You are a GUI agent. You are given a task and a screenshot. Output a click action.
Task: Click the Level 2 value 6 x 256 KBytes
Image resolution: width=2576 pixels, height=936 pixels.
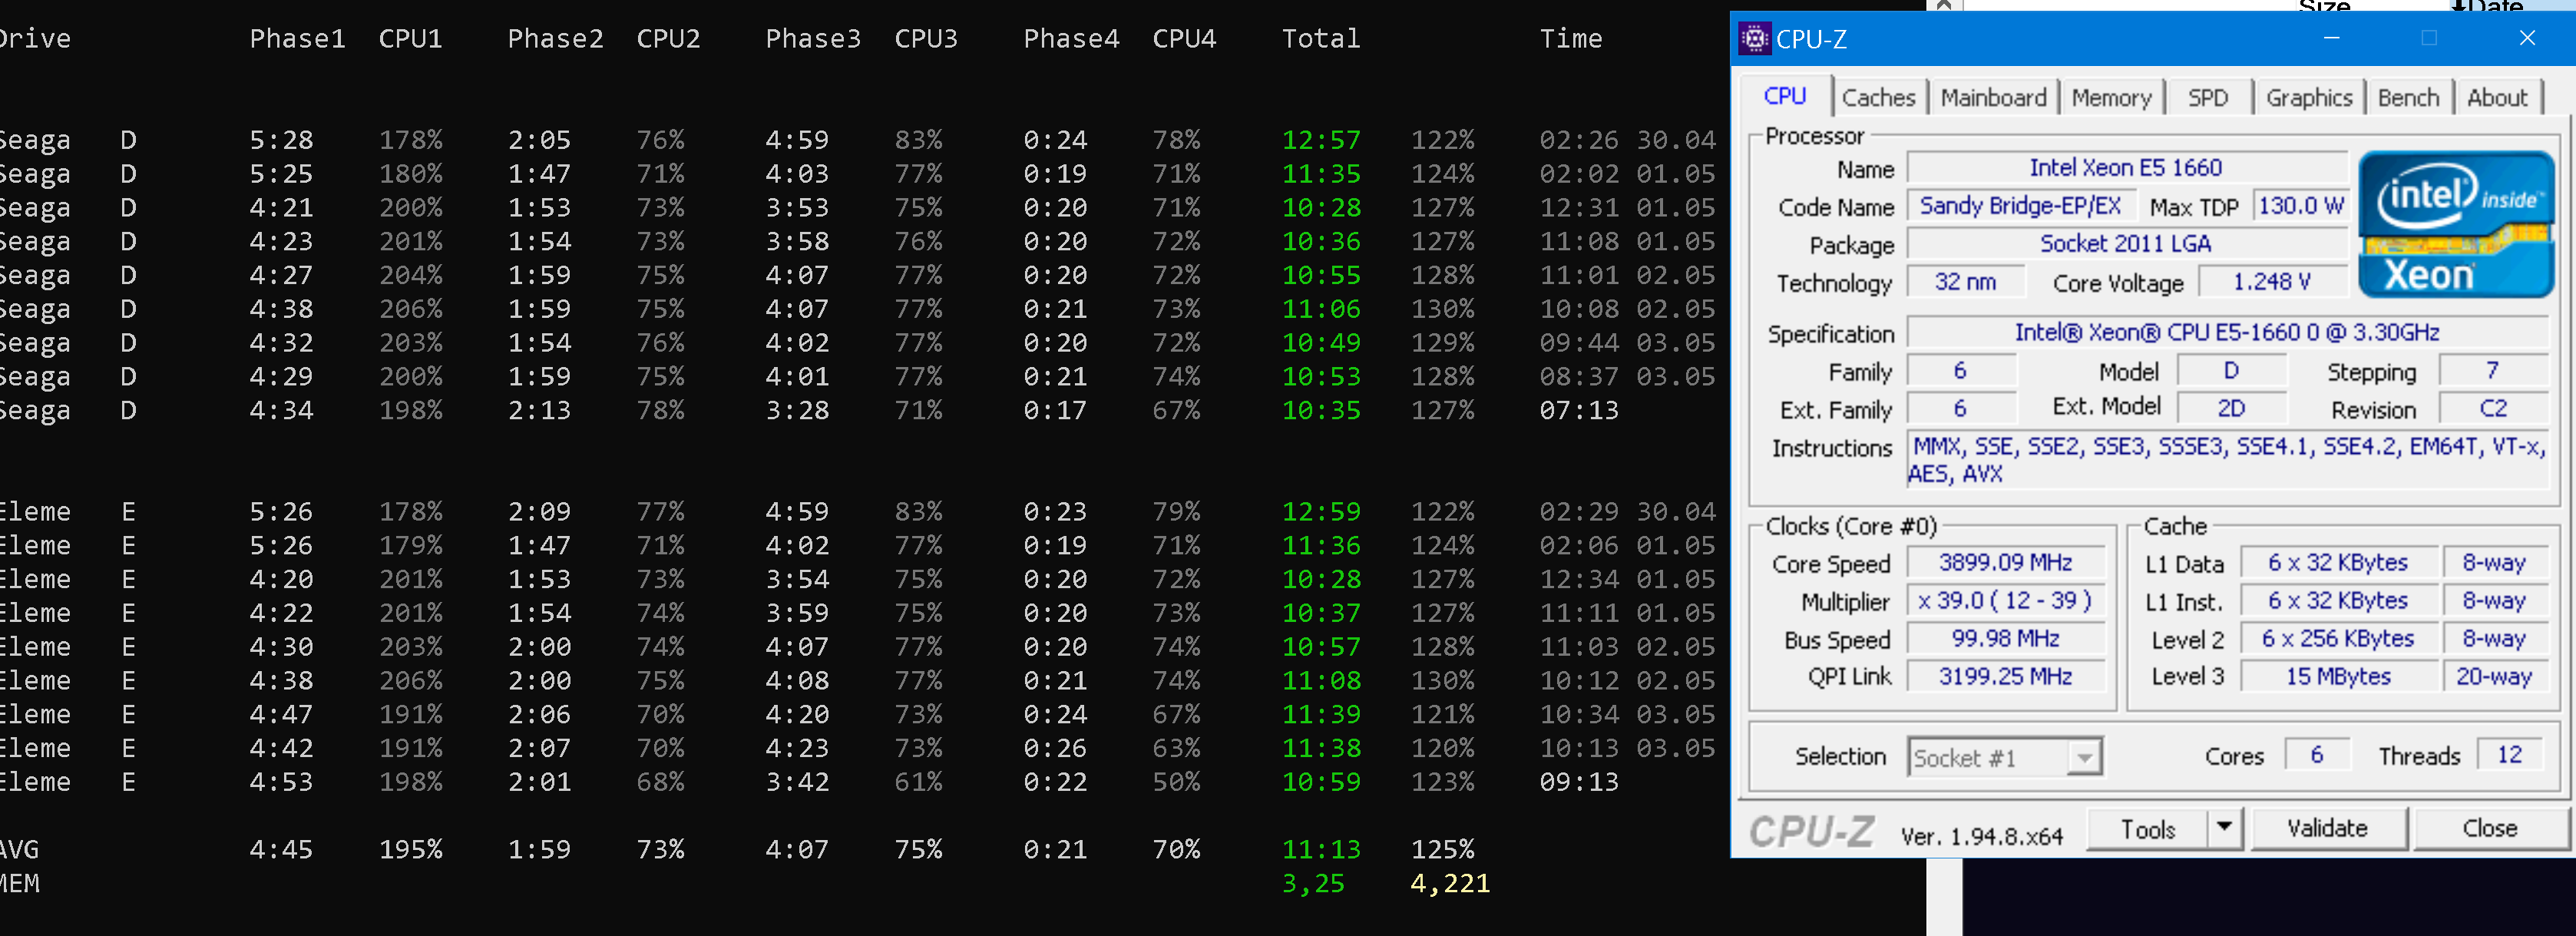tap(2337, 638)
